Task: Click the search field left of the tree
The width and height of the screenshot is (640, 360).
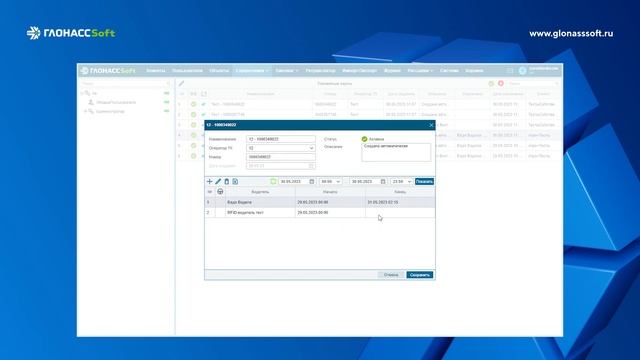Action: [x=125, y=83]
